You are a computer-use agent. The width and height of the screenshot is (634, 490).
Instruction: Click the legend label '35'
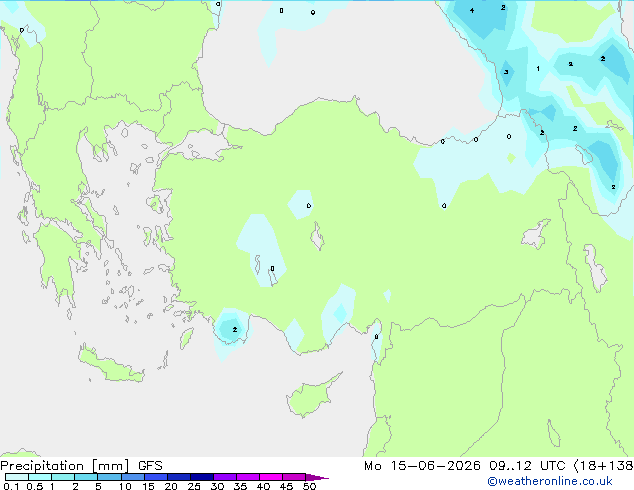click(240, 486)
